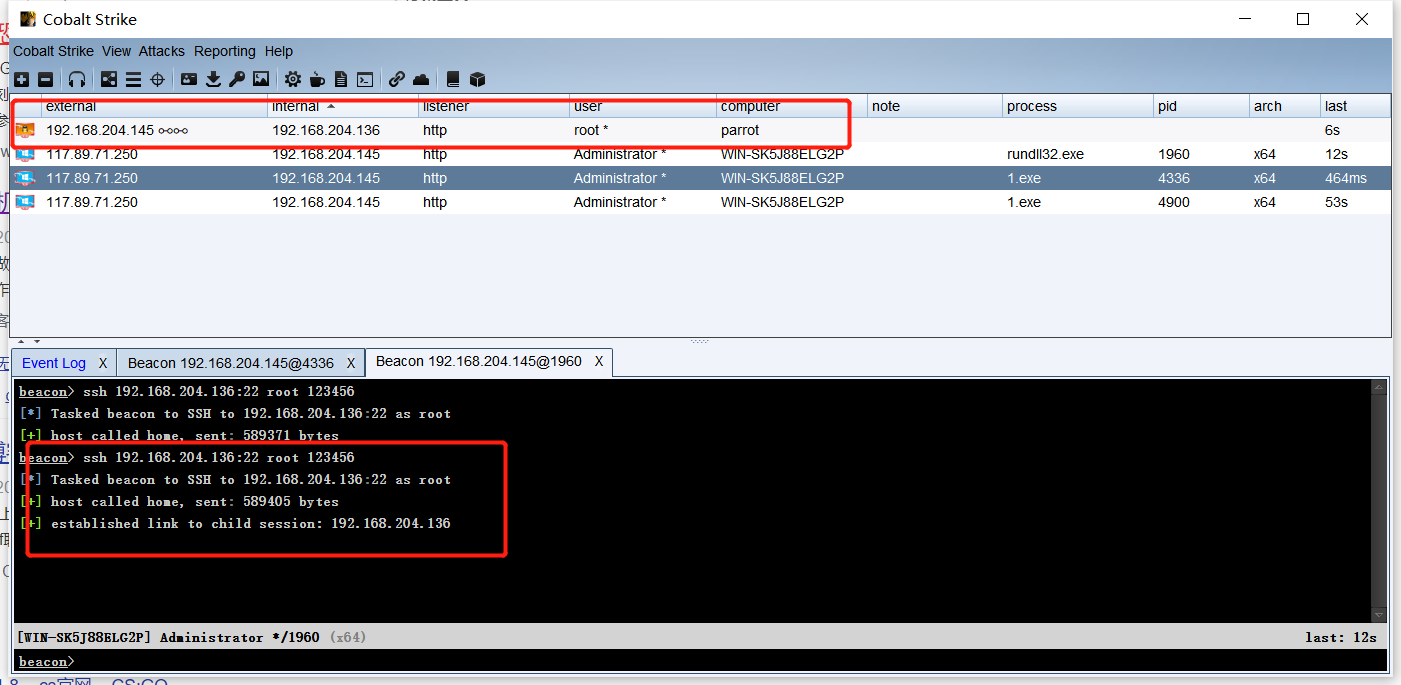Switch to Pivot Graph view
Image resolution: width=1401 pixels, height=685 pixels.
[x=109, y=79]
